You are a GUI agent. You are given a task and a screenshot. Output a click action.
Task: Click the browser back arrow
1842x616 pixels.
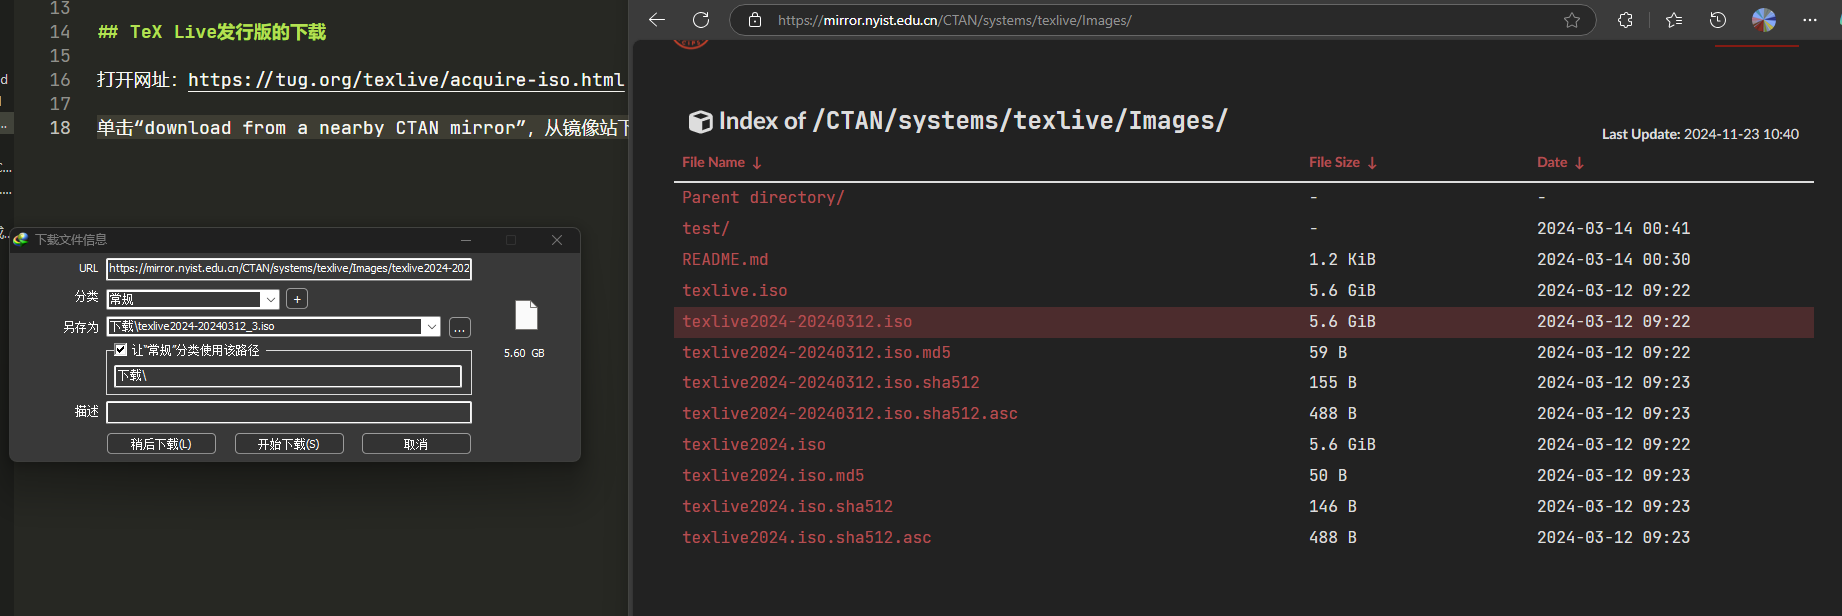point(657,20)
